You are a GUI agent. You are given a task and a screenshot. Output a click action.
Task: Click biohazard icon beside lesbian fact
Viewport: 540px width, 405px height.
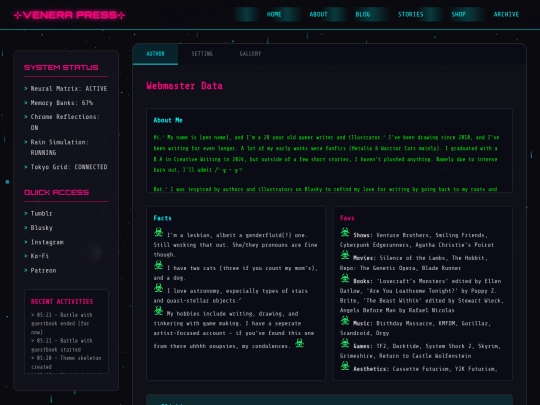[x=158, y=232]
